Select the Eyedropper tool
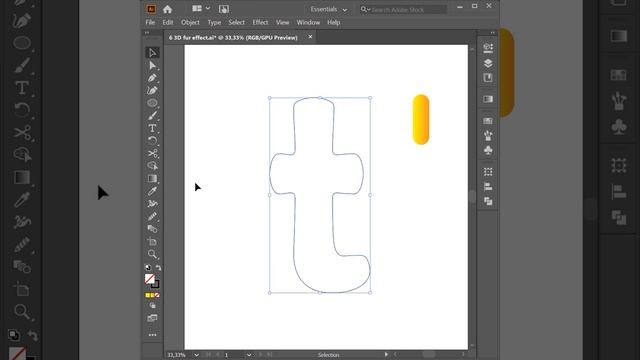Viewport: 640px width, 360px height. (x=152, y=191)
